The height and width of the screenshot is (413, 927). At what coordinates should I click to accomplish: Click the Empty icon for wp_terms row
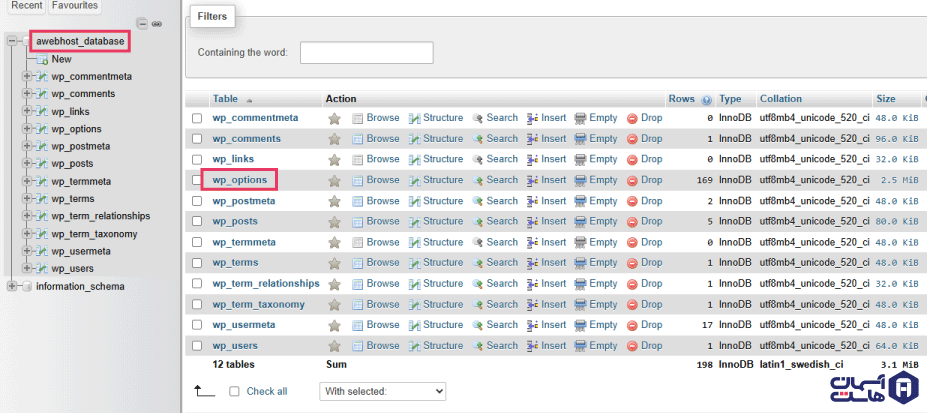(580, 263)
